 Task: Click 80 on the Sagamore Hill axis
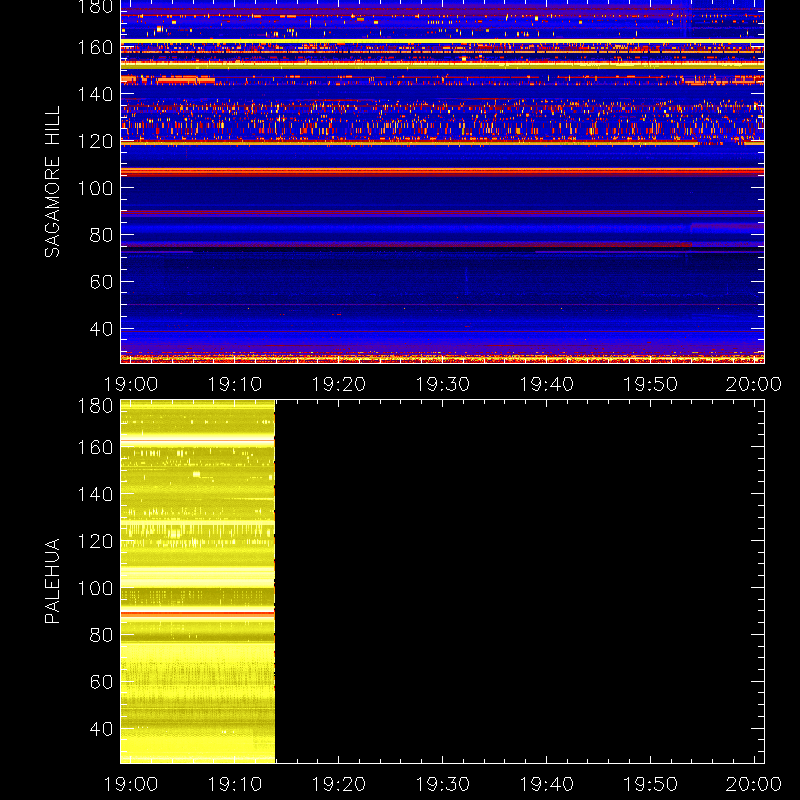(101, 235)
